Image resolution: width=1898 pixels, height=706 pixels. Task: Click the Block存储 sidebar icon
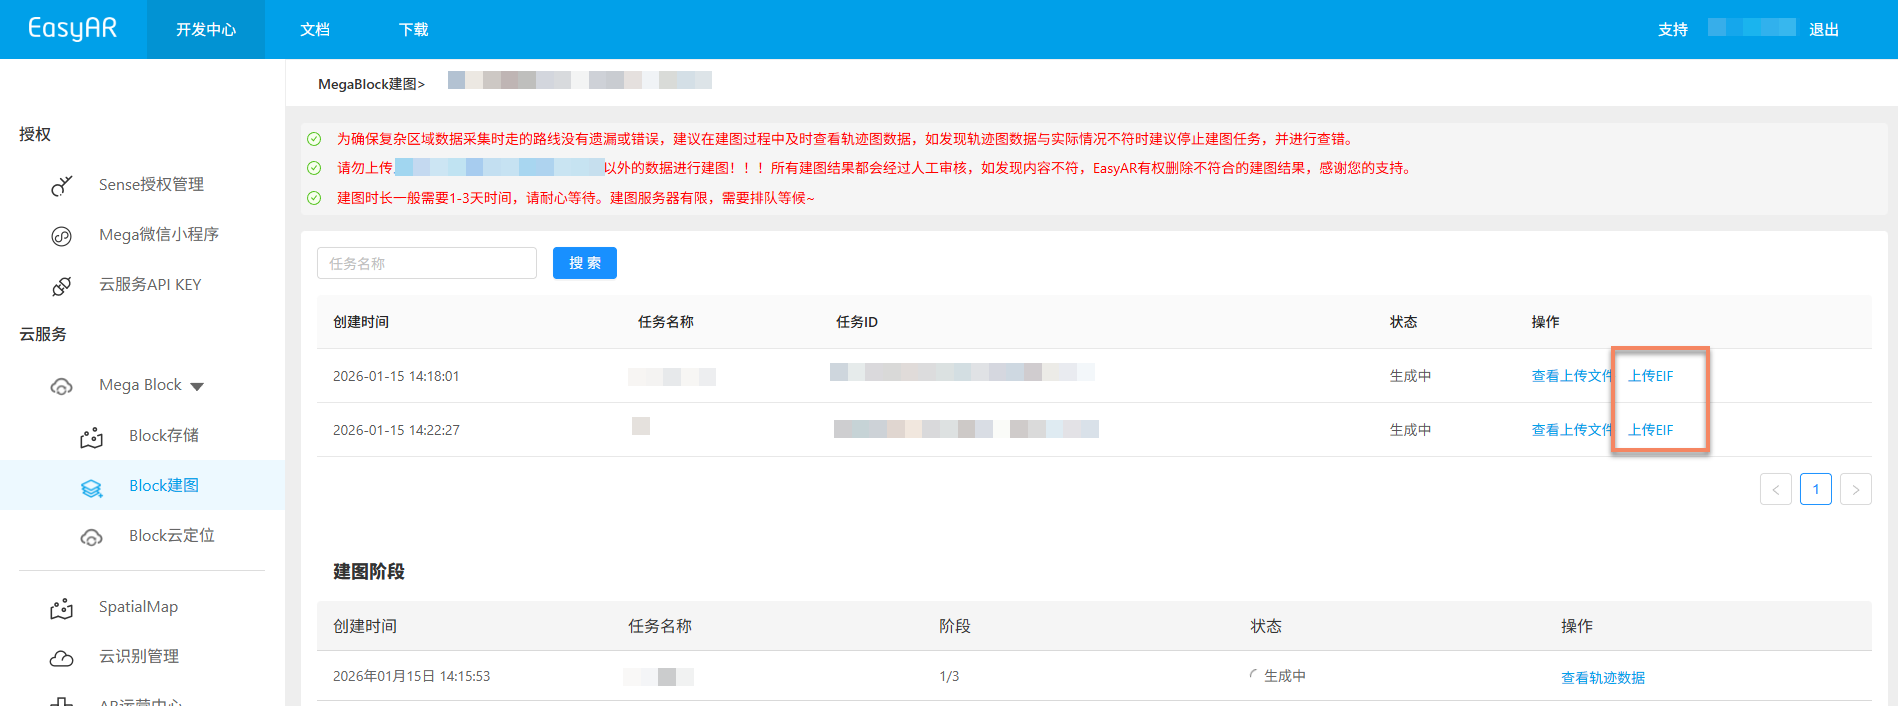pyautogui.click(x=92, y=437)
